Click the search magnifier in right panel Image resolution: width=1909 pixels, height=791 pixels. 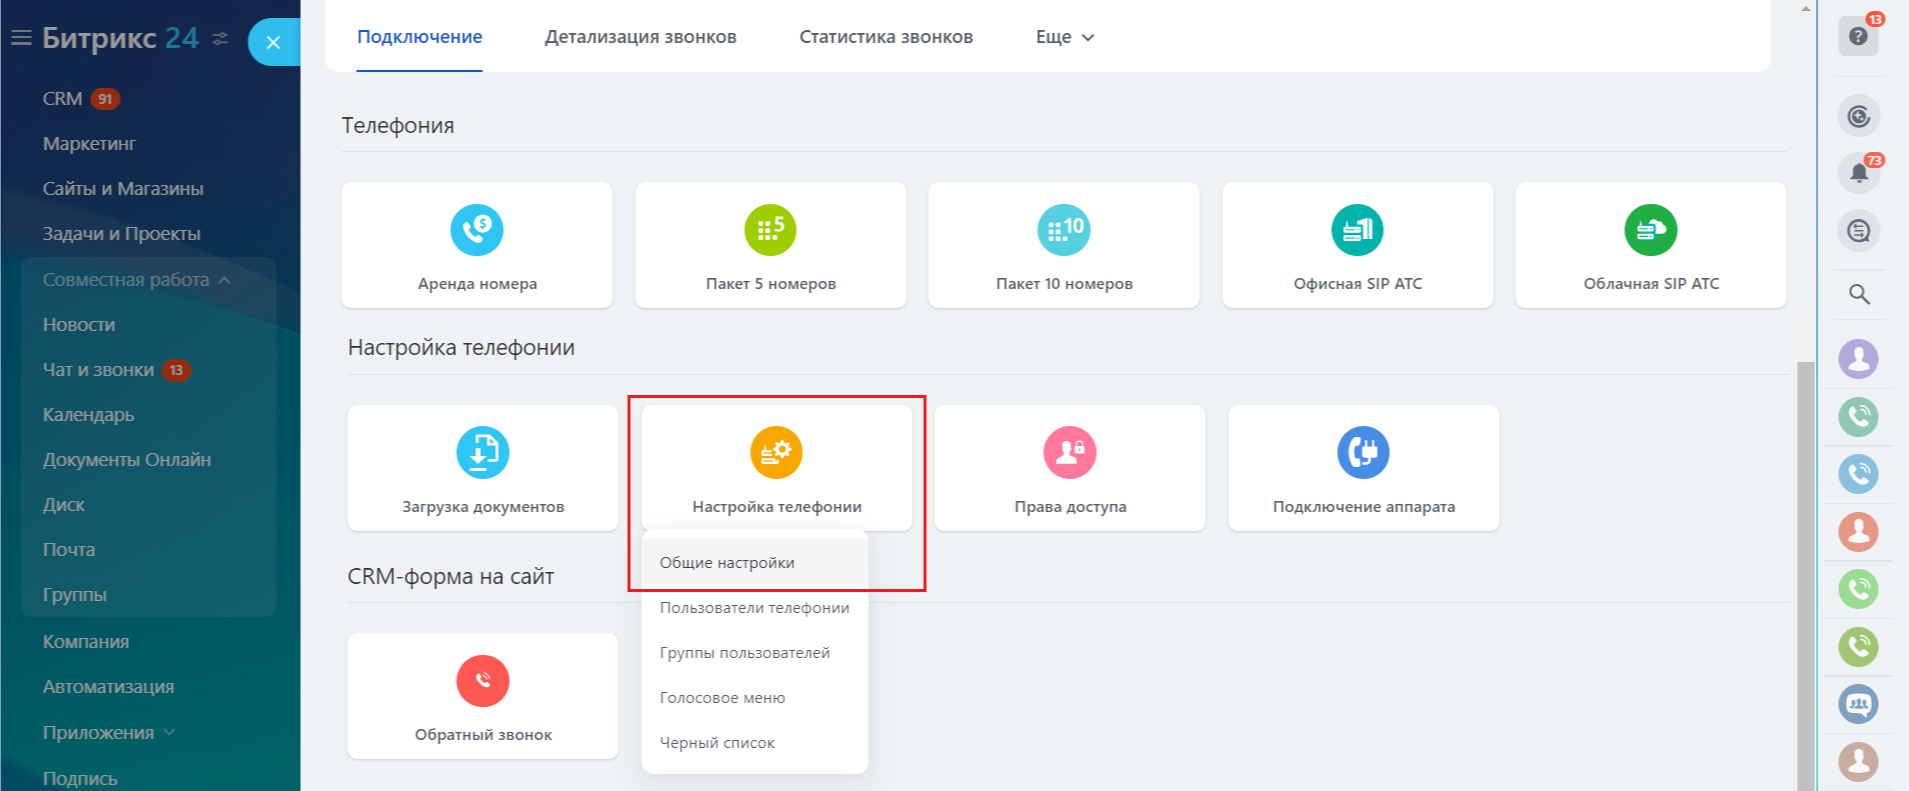1859,294
